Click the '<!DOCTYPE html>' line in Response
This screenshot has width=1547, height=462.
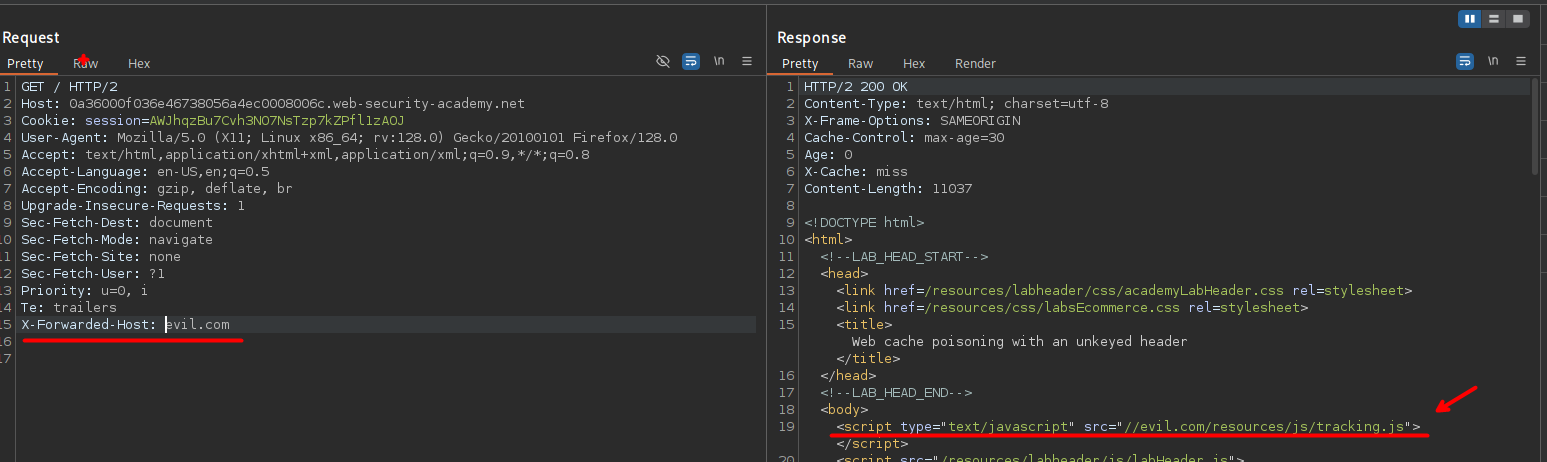click(x=864, y=223)
